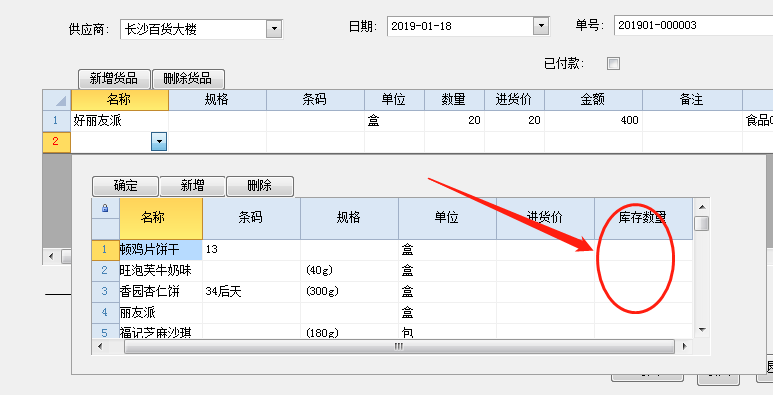Click the 单号 input field
Viewport: 773px width, 395px height.
pyautogui.click(x=693, y=26)
